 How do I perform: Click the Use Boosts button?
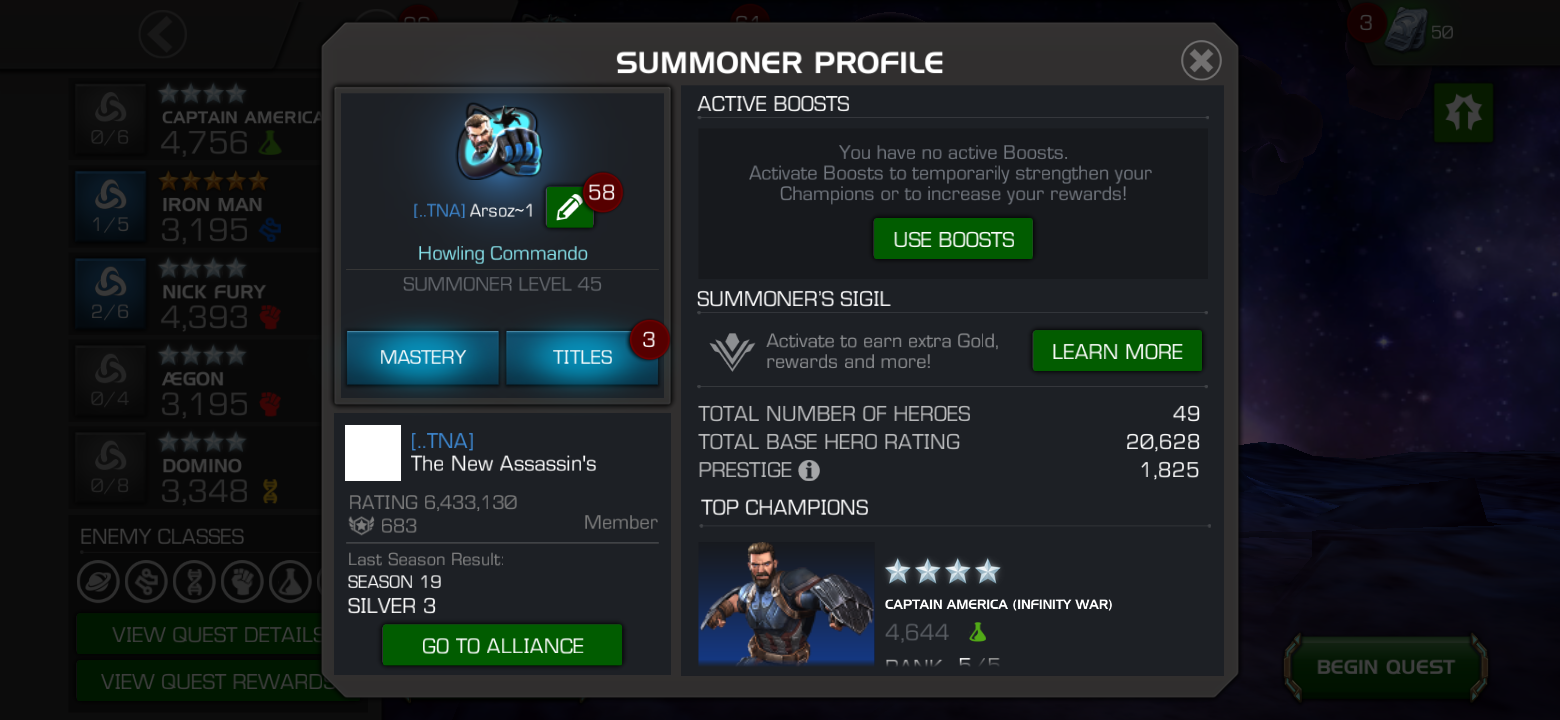click(953, 239)
